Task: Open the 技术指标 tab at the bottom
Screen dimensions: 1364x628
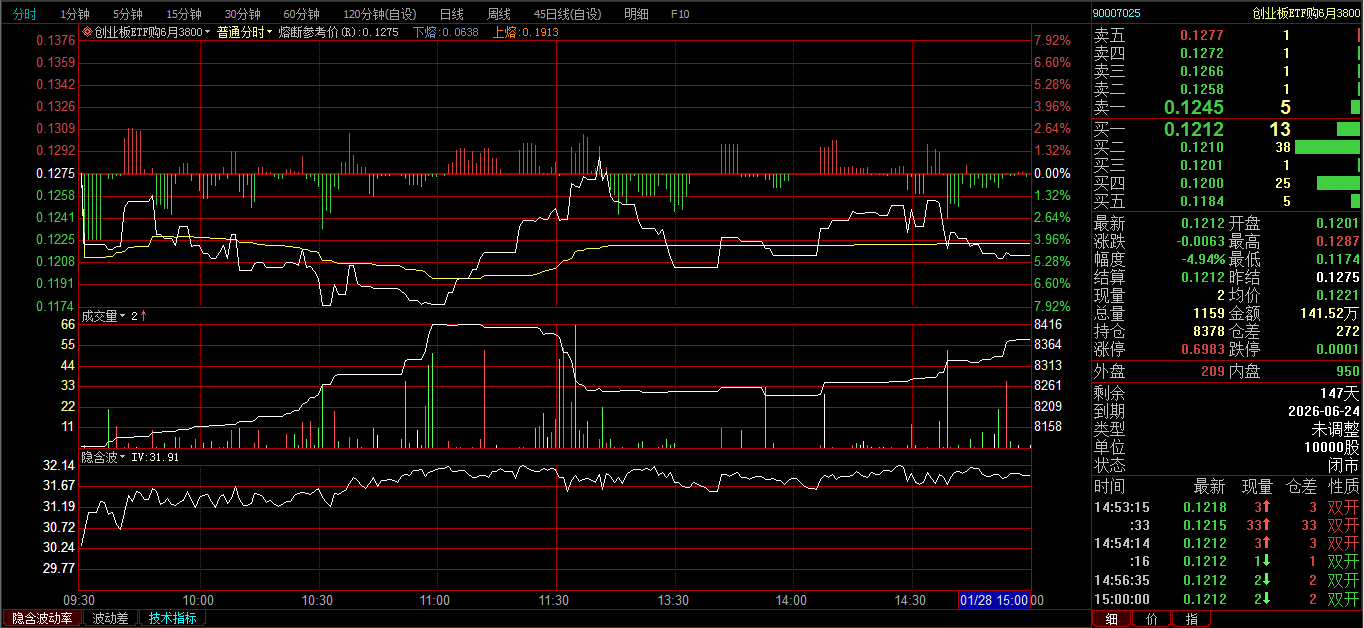Action: click(172, 618)
